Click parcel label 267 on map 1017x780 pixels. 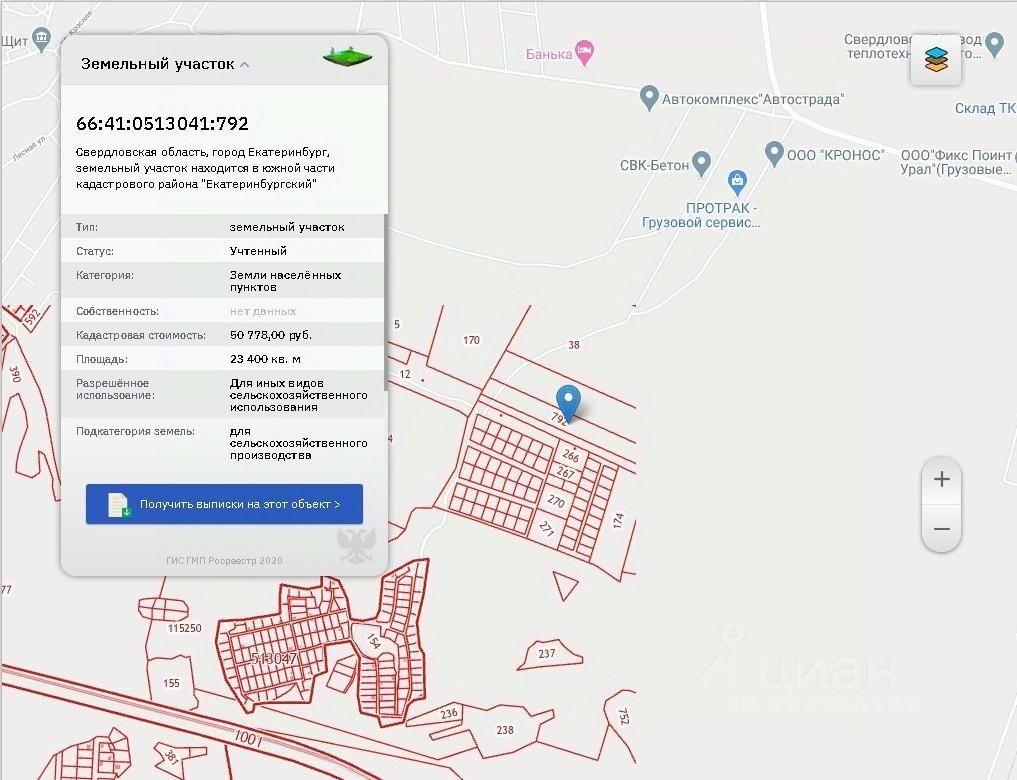pos(566,473)
